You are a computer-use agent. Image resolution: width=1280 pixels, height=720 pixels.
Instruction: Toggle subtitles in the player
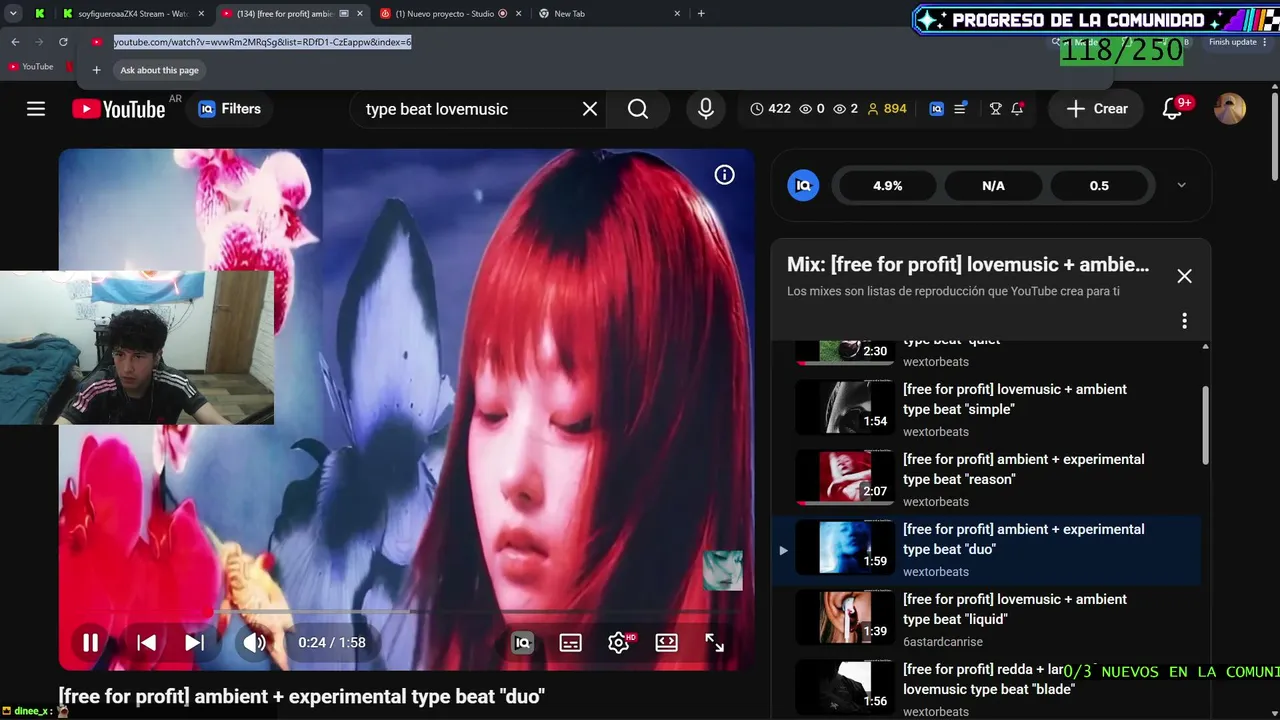pyautogui.click(x=570, y=643)
